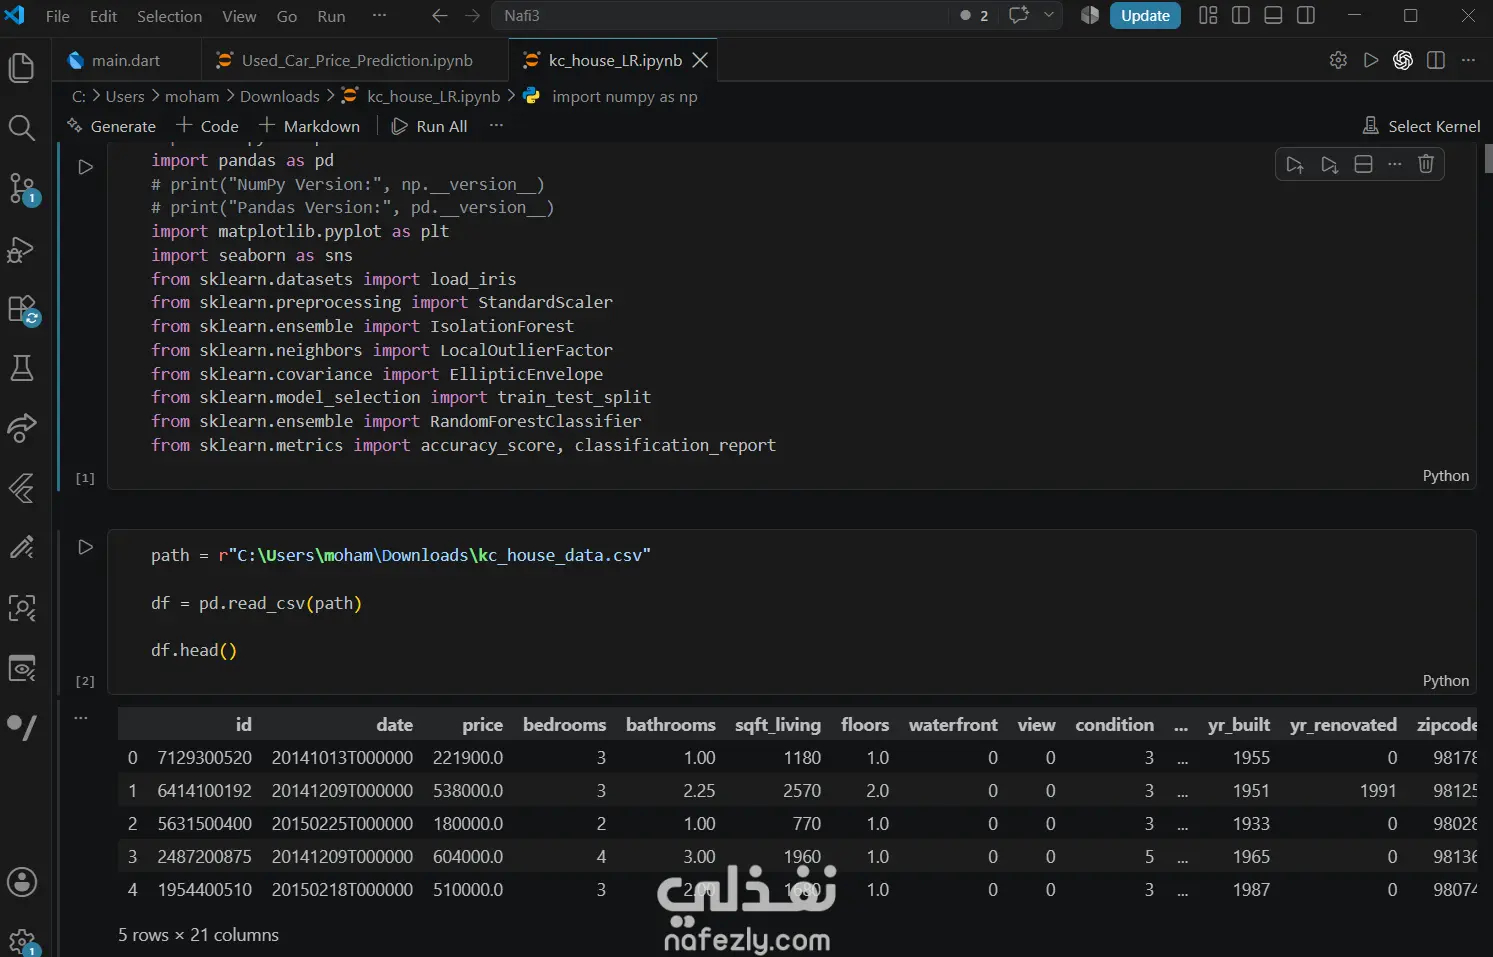The width and height of the screenshot is (1493, 957).
Task: Open notebook toolbar overflow ellipsis after Run All
Action: [x=496, y=126]
